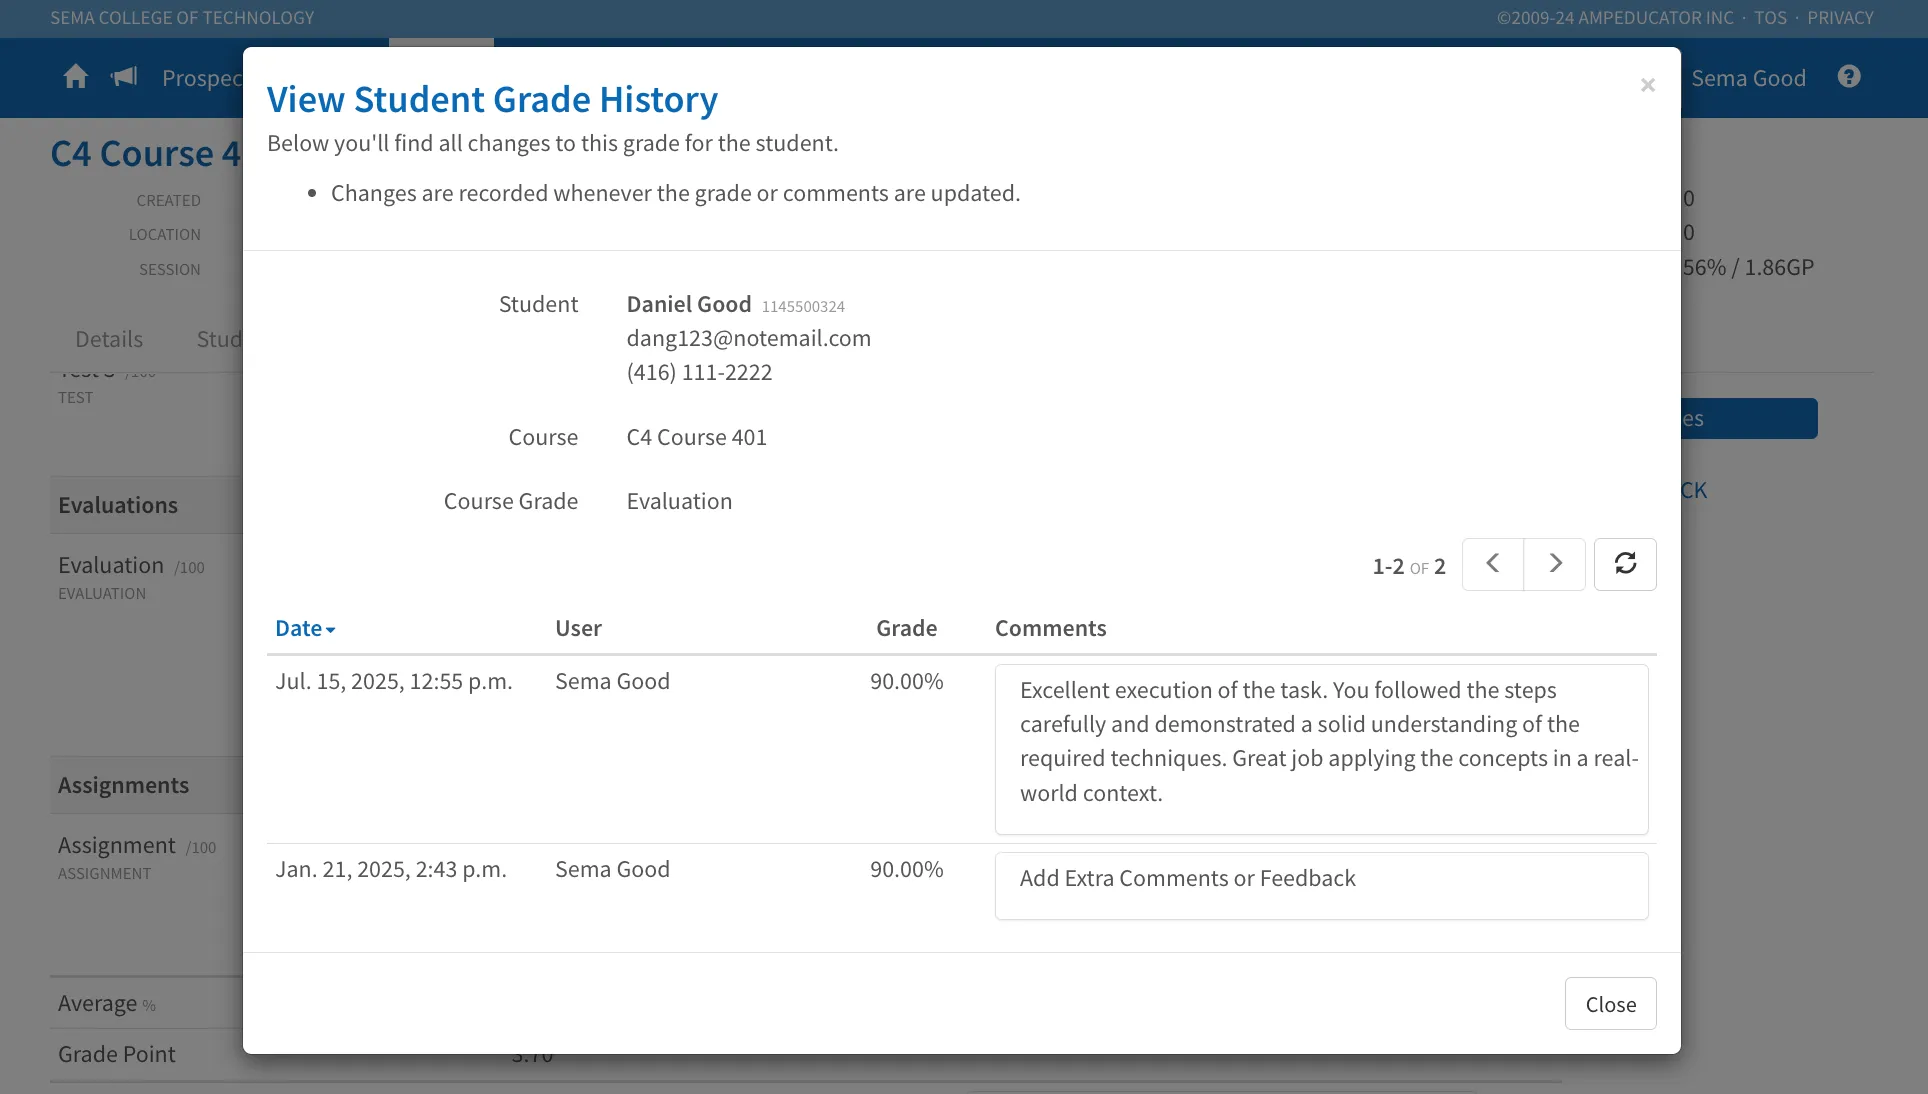
Task: Switch to the Details tab
Action: (x=109, y=339)
